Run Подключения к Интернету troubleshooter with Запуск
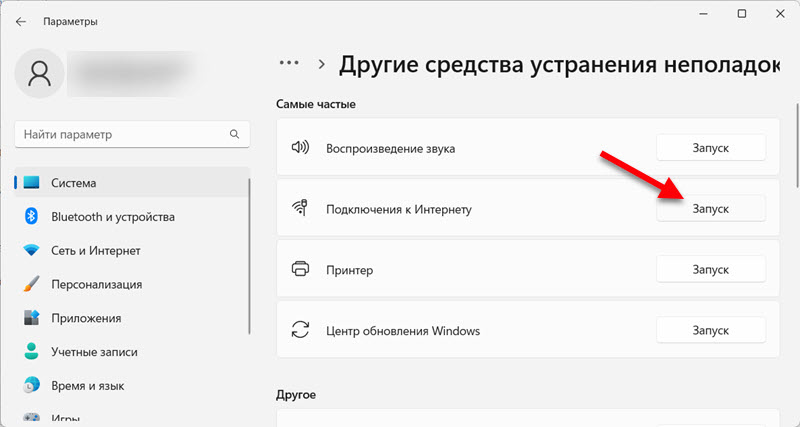 [711, 209]
